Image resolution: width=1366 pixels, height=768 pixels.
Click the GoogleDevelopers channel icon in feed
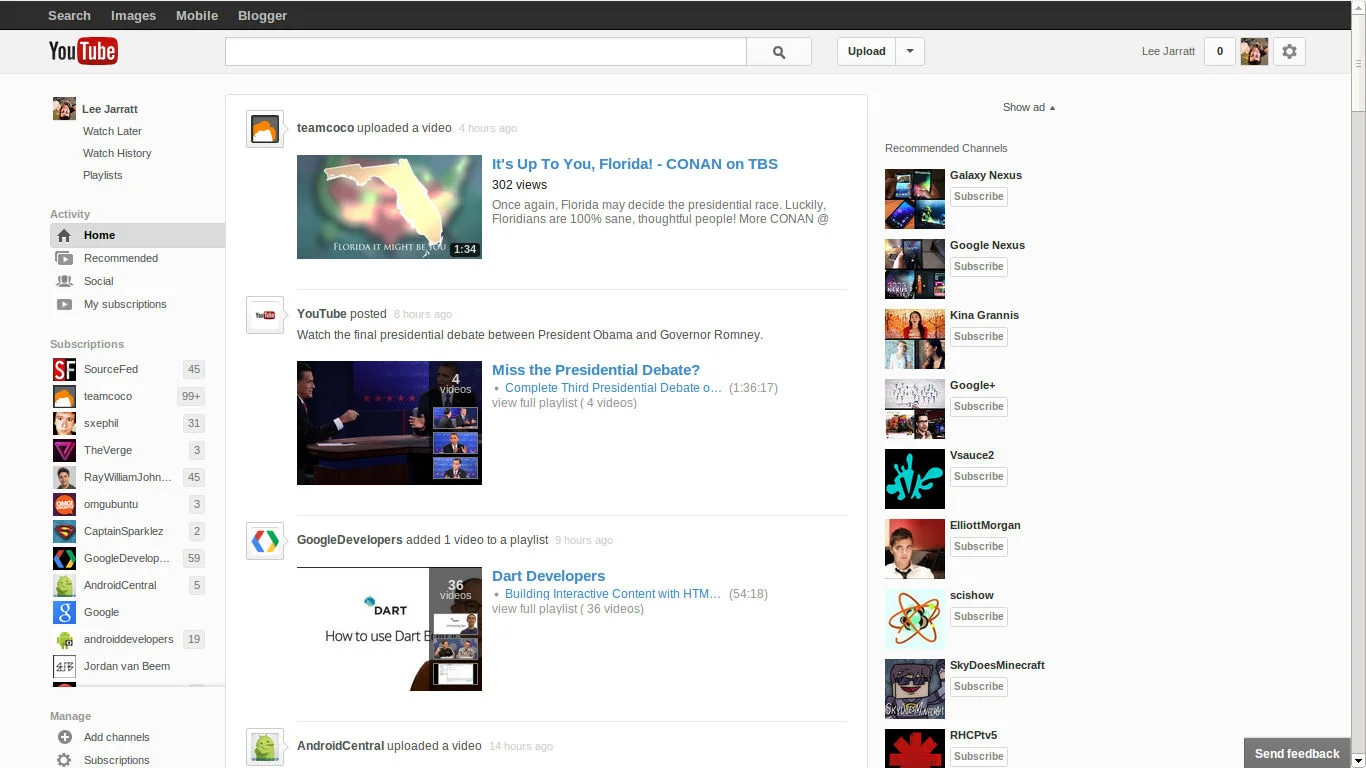click(265, 541)
